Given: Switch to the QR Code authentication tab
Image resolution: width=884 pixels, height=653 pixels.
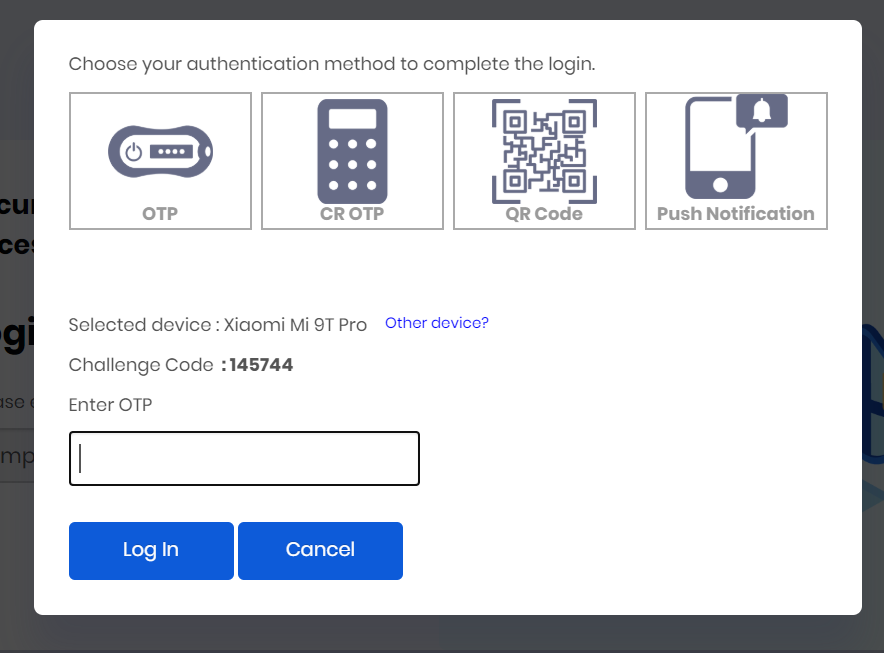Looking at the screenshot, I should click(x=544, y=160).
